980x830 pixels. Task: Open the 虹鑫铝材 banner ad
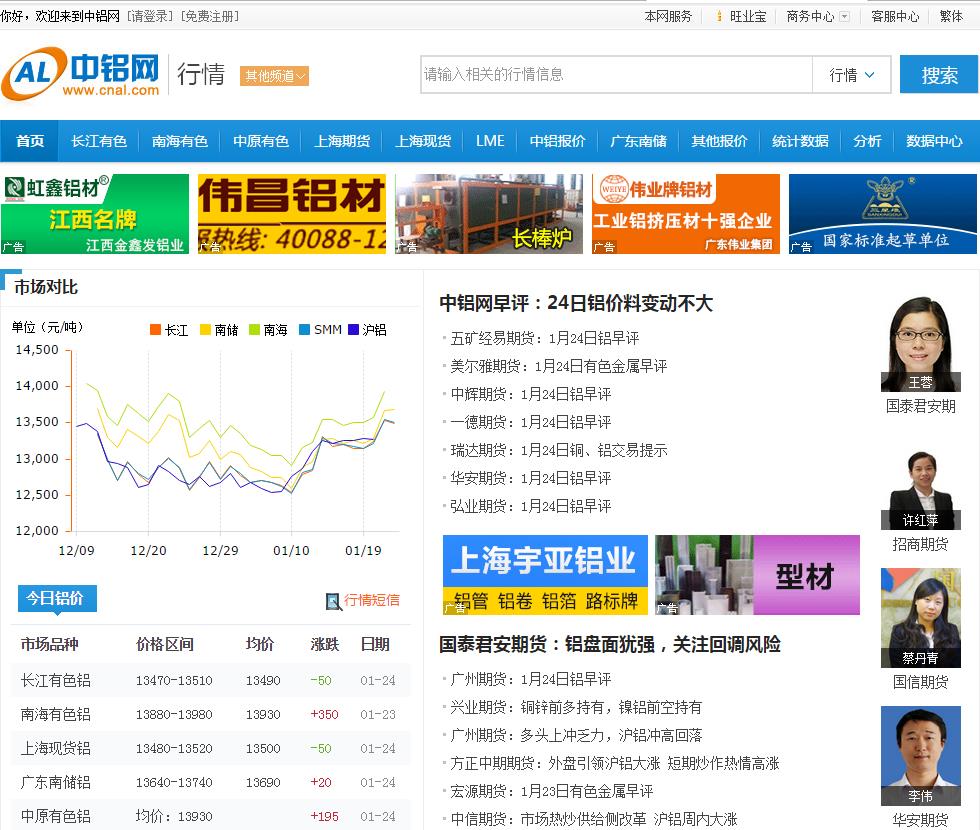[x=95, y=214]
